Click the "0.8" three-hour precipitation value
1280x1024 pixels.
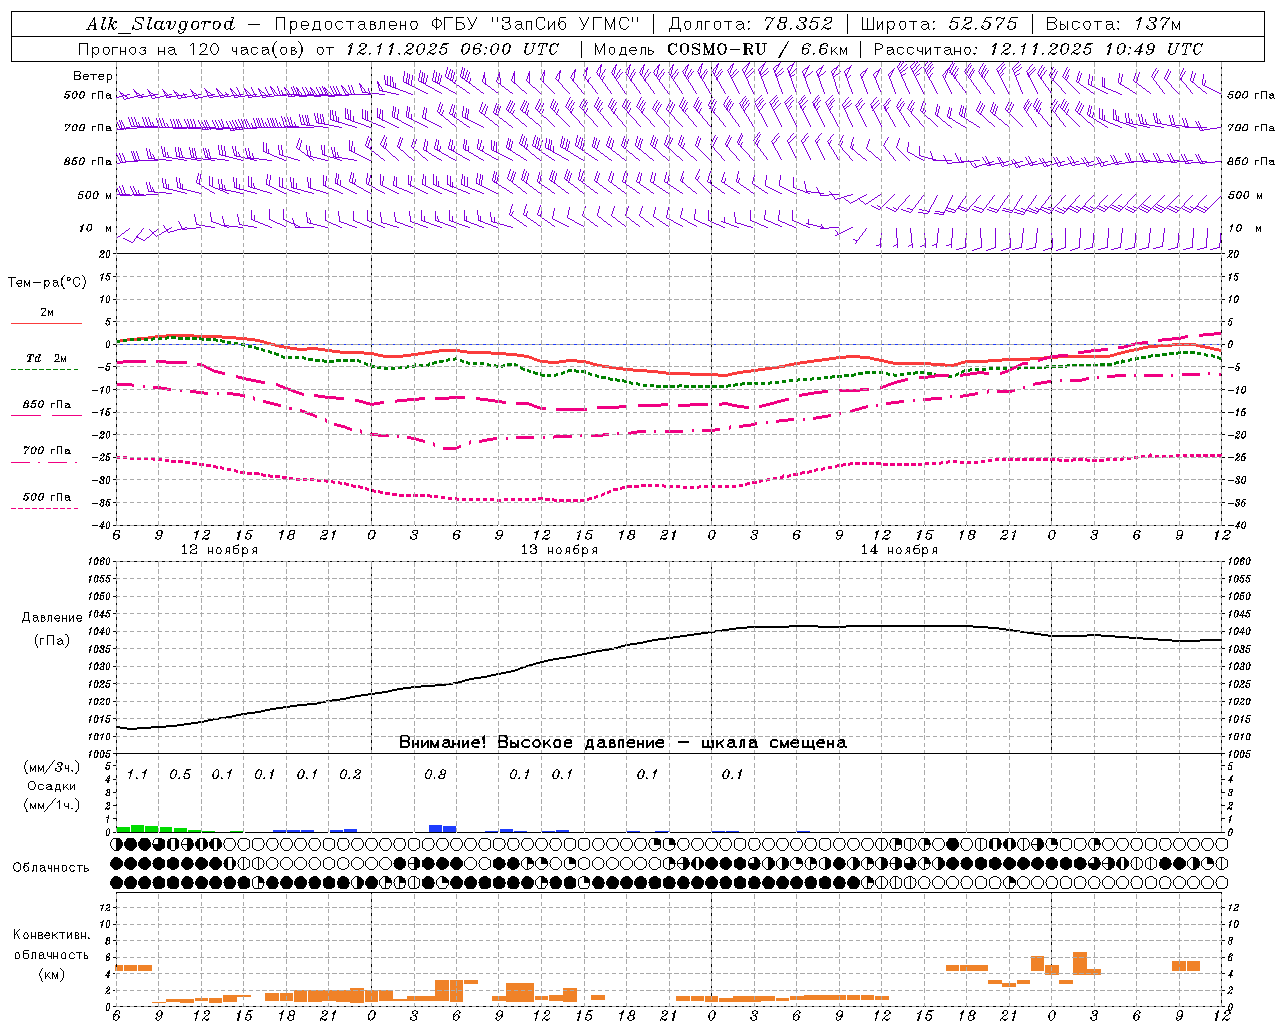point(435,775)
